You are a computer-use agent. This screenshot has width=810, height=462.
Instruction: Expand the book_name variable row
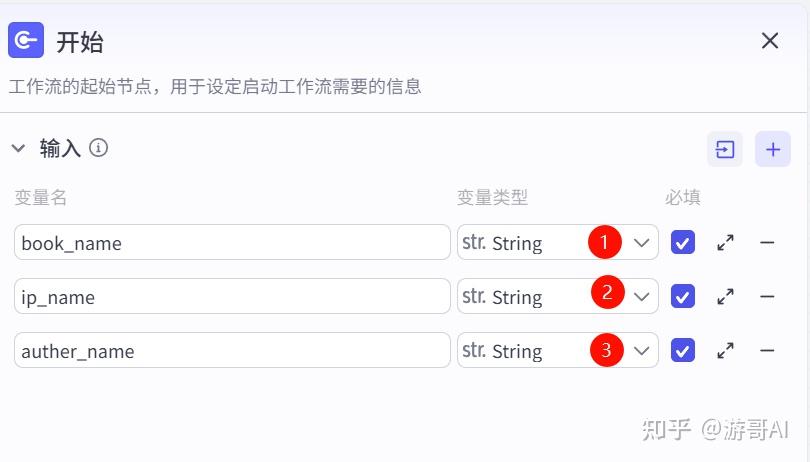tap(725, 242)
